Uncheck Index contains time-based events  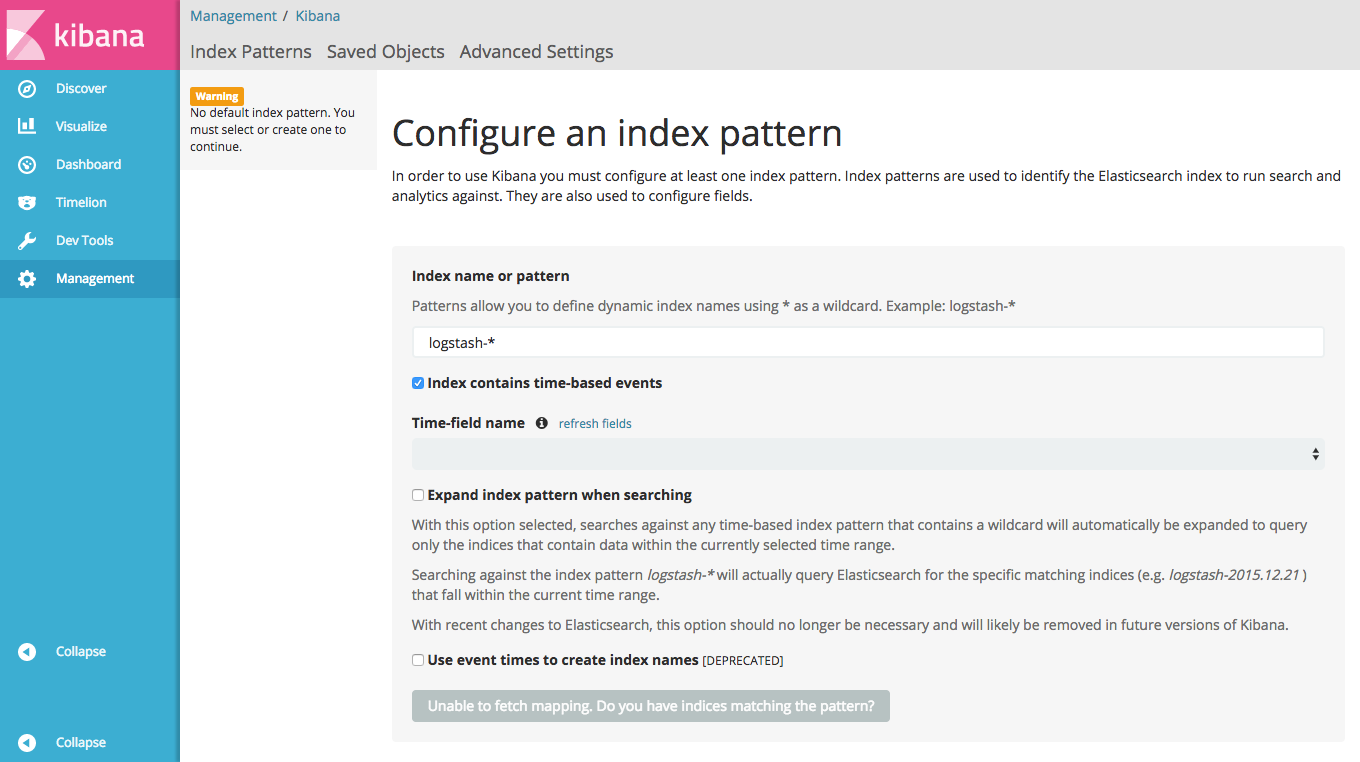click(418, 383)
